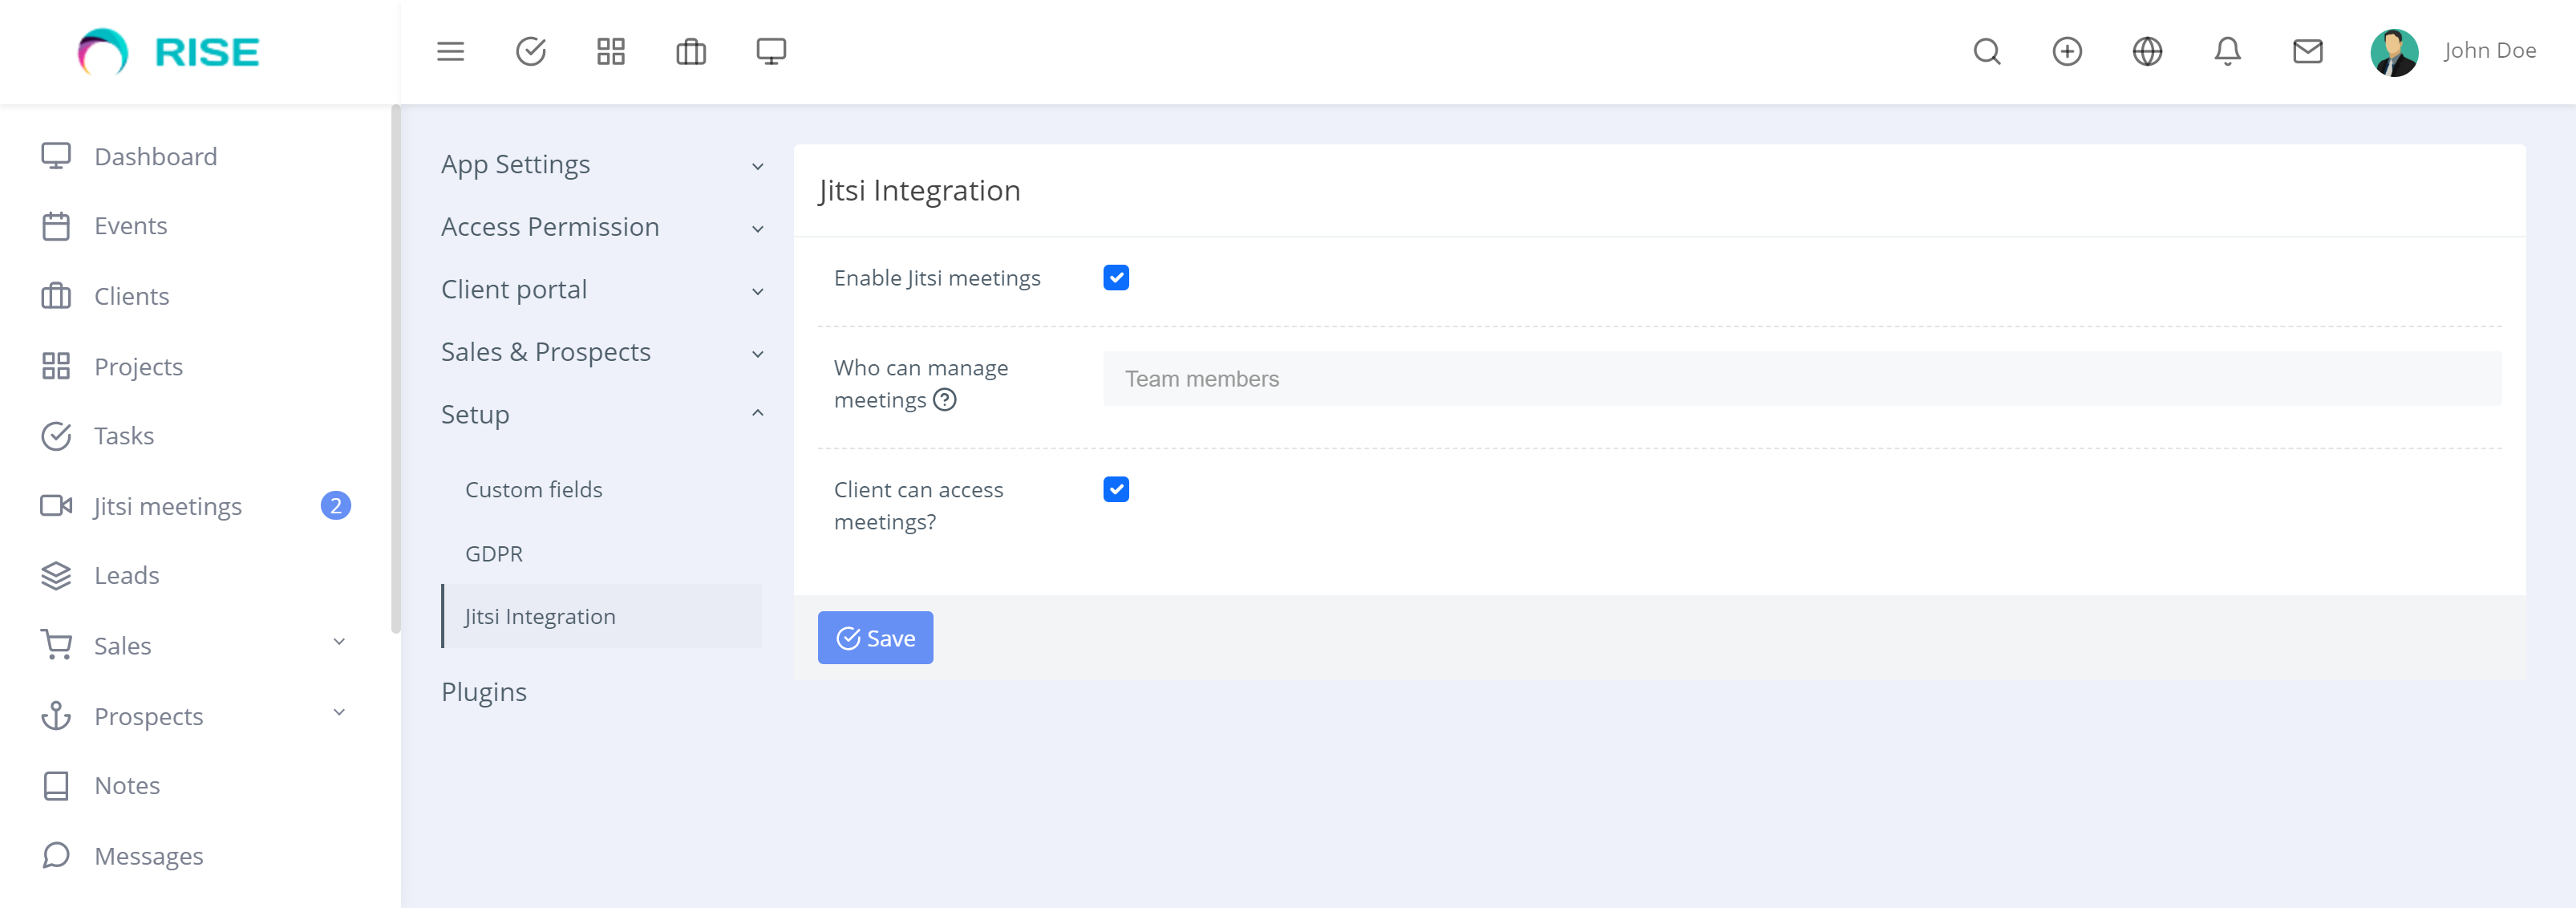Image resolution: width=2576 pixels, height=908 pixels.
Task: Click the hamburger menu icon
Action: (451, 51)
